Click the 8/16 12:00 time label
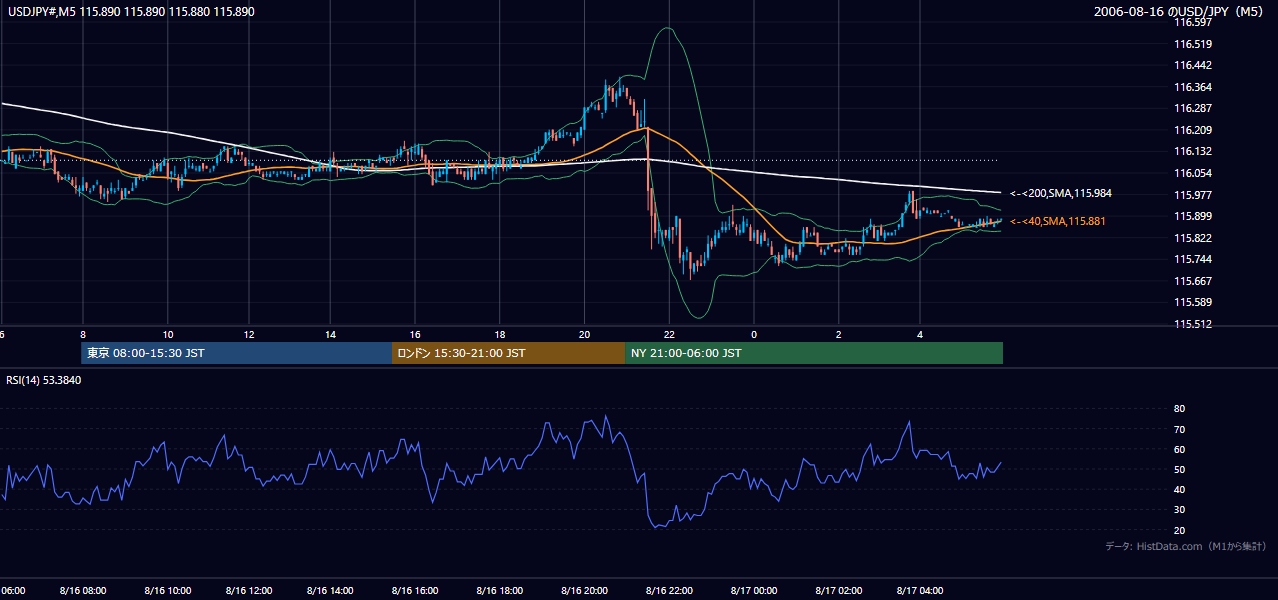The width and height of the screenshot is (1278, 600). coord(251,591)
